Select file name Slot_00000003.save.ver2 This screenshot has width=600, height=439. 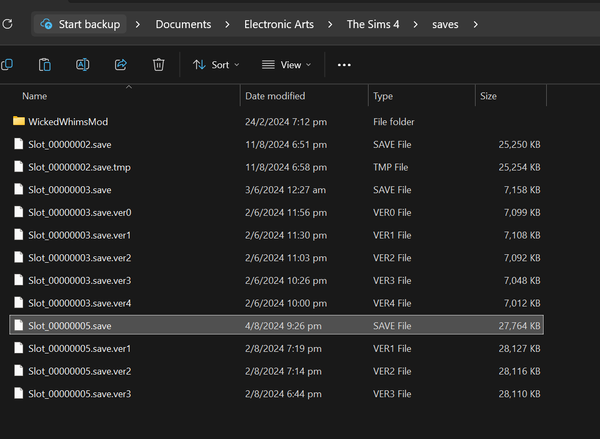click(80, 258)
